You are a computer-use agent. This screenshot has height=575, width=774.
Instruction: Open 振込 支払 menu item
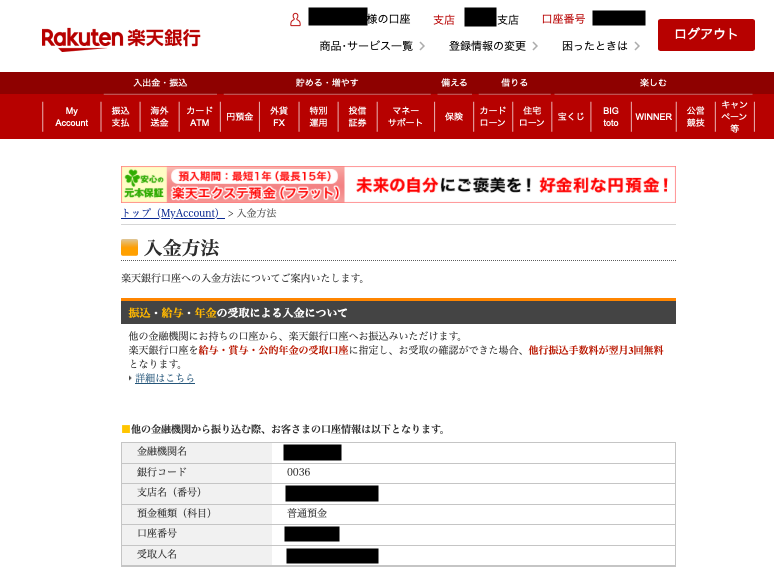[x=120, y=117]
